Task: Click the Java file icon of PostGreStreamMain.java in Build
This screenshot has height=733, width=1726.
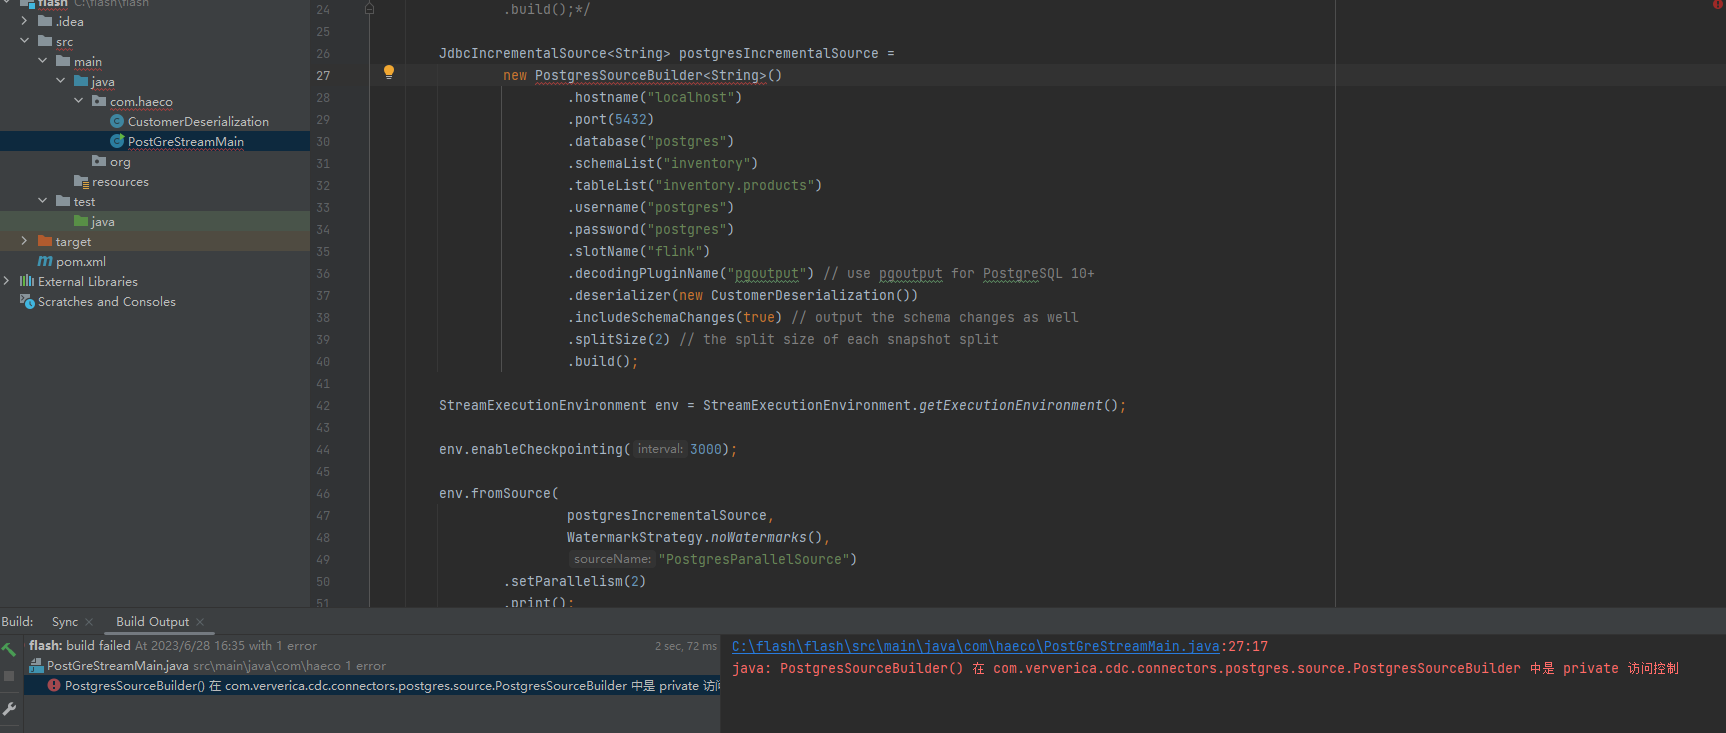Action: click(36, 666)
